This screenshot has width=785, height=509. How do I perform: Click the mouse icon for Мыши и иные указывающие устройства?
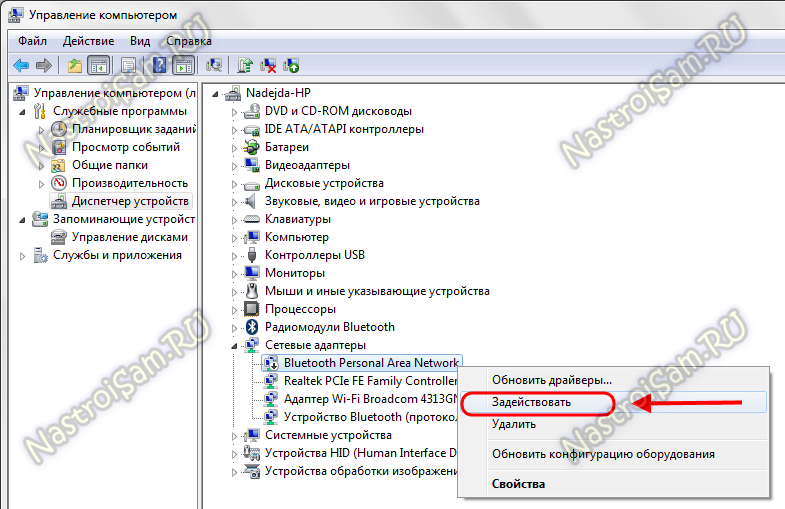(252, 291)
